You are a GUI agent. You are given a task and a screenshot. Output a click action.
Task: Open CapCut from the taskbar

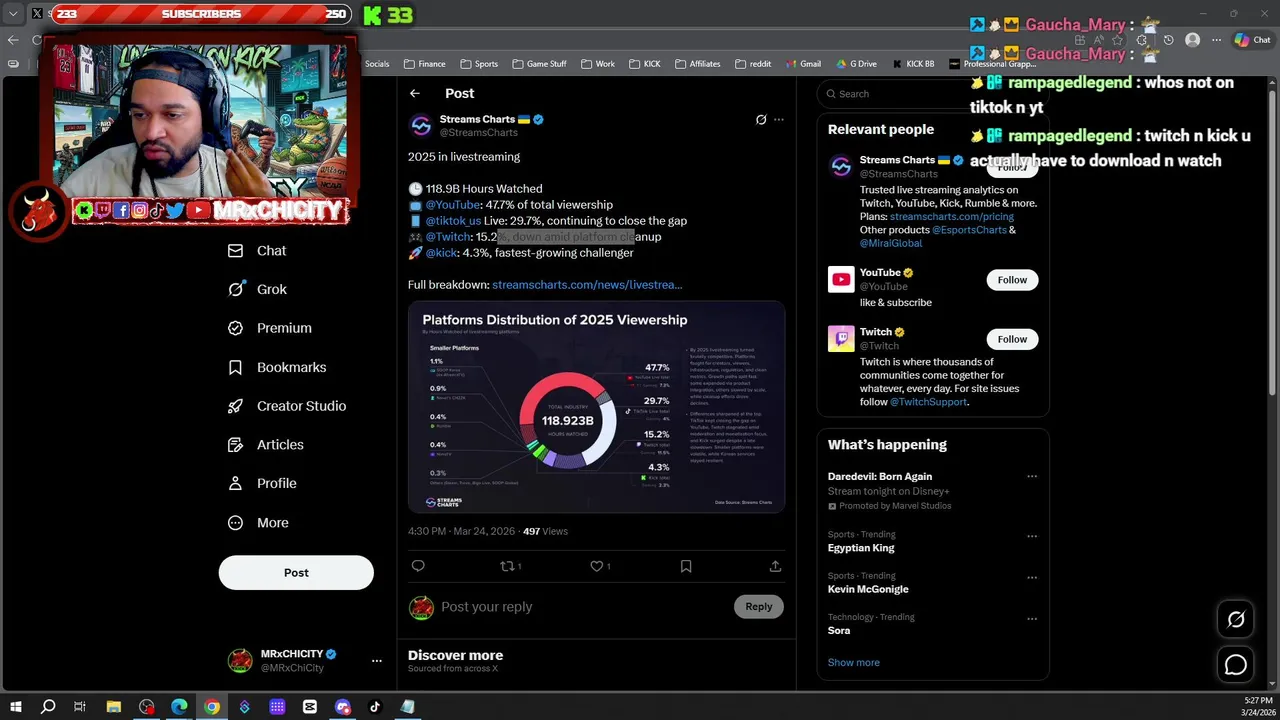(310, 707)
